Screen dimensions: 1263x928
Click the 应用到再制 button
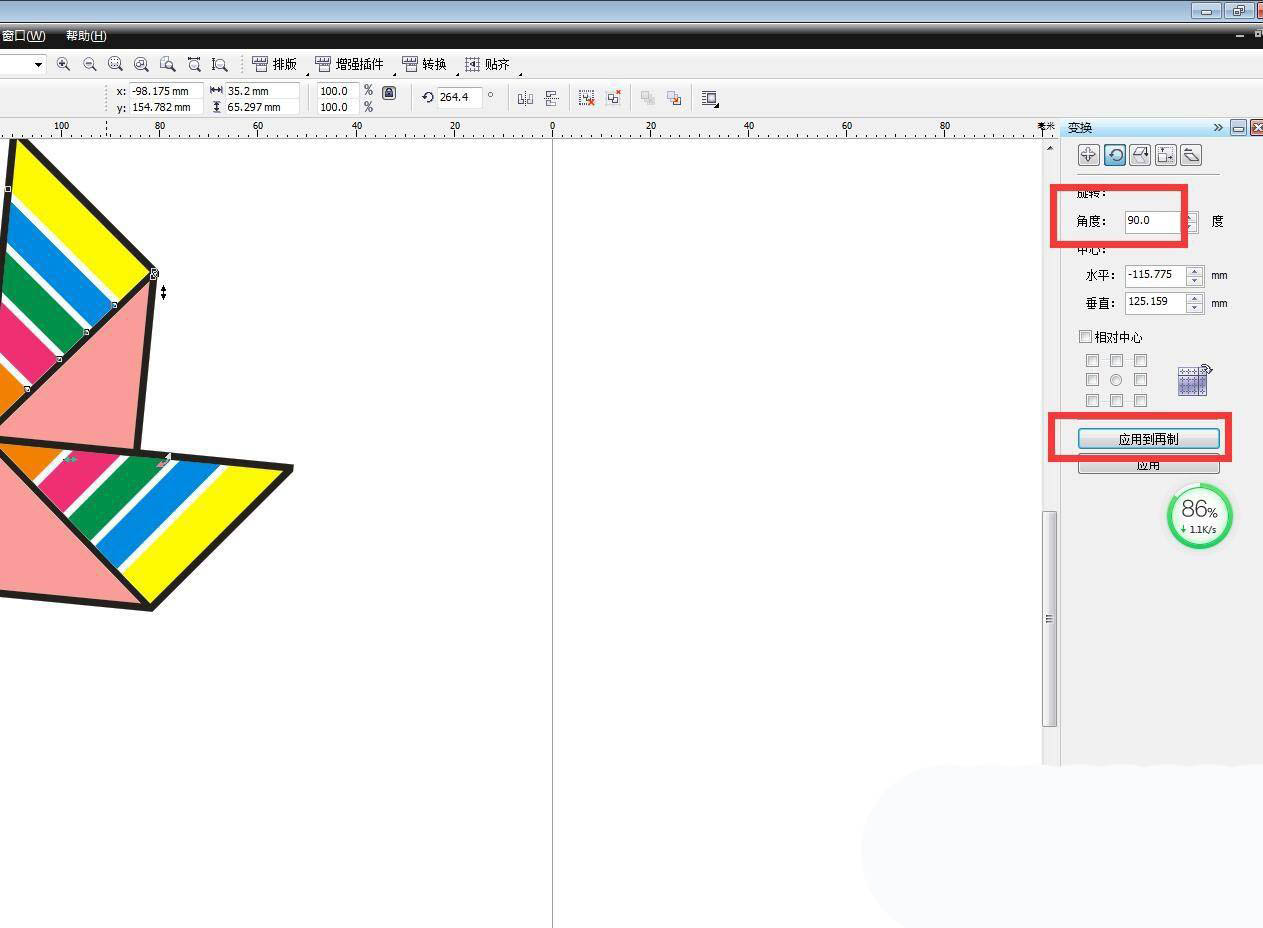(1148, 439)
